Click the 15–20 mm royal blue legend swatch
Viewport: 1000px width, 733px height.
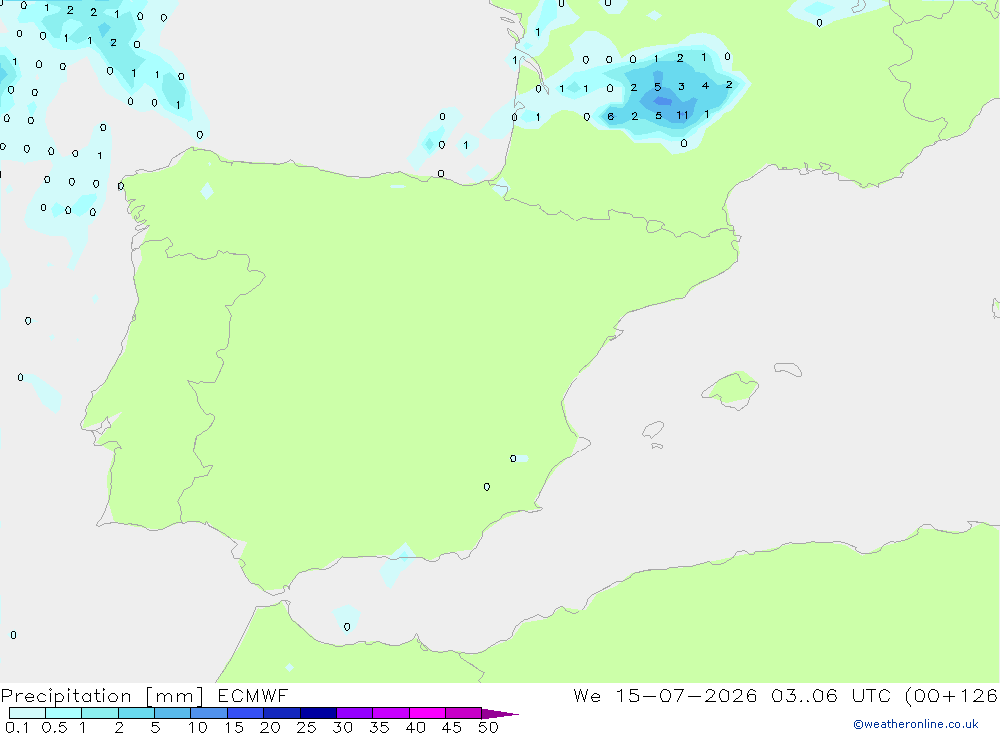(246, 713)
